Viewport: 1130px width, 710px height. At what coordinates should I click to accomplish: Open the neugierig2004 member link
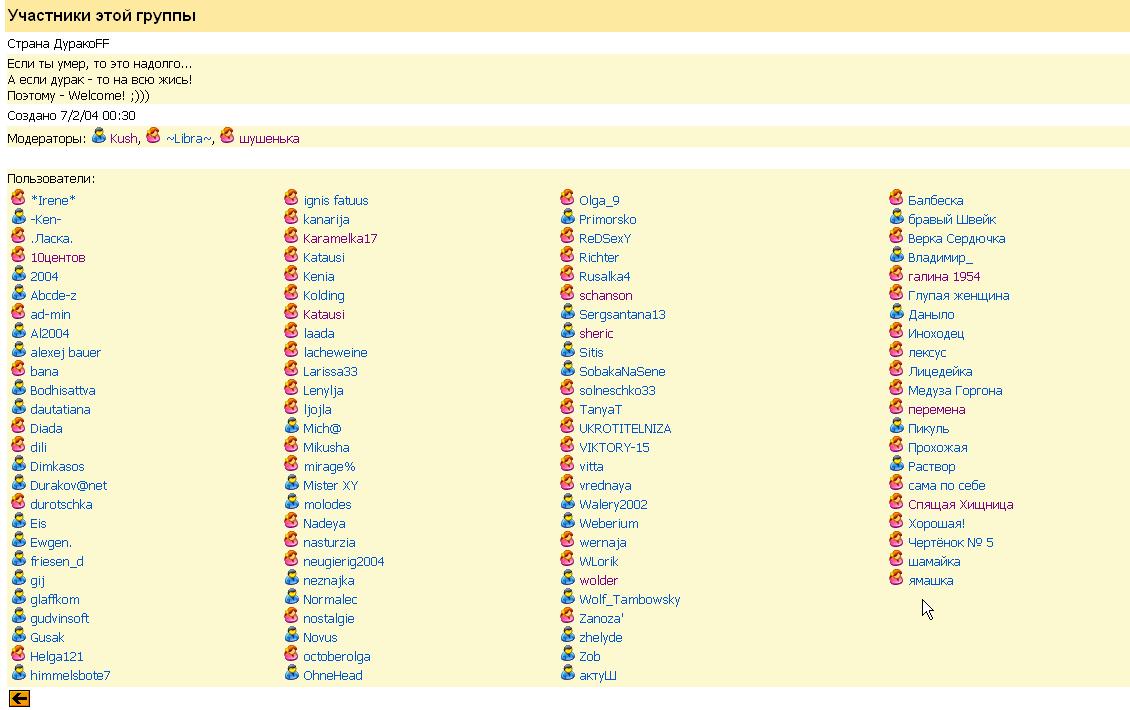point(343,562)
